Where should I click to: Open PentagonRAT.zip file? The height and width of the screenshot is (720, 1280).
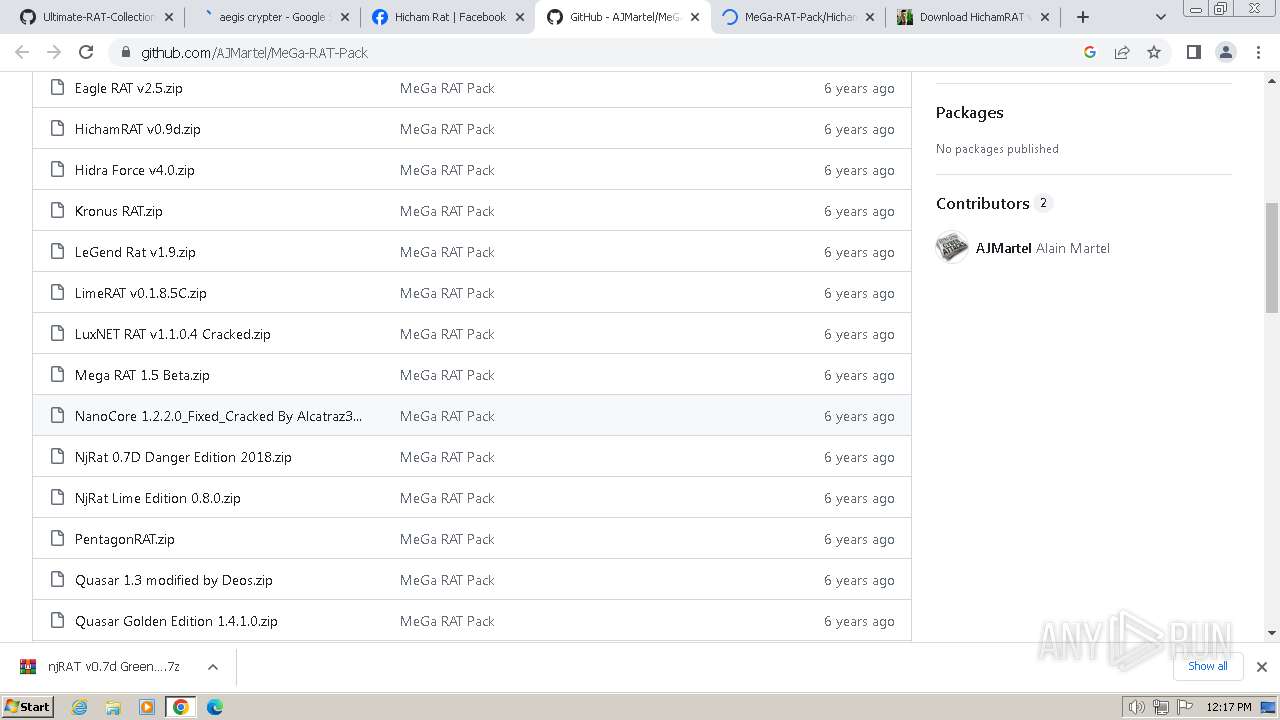[124, 539]
